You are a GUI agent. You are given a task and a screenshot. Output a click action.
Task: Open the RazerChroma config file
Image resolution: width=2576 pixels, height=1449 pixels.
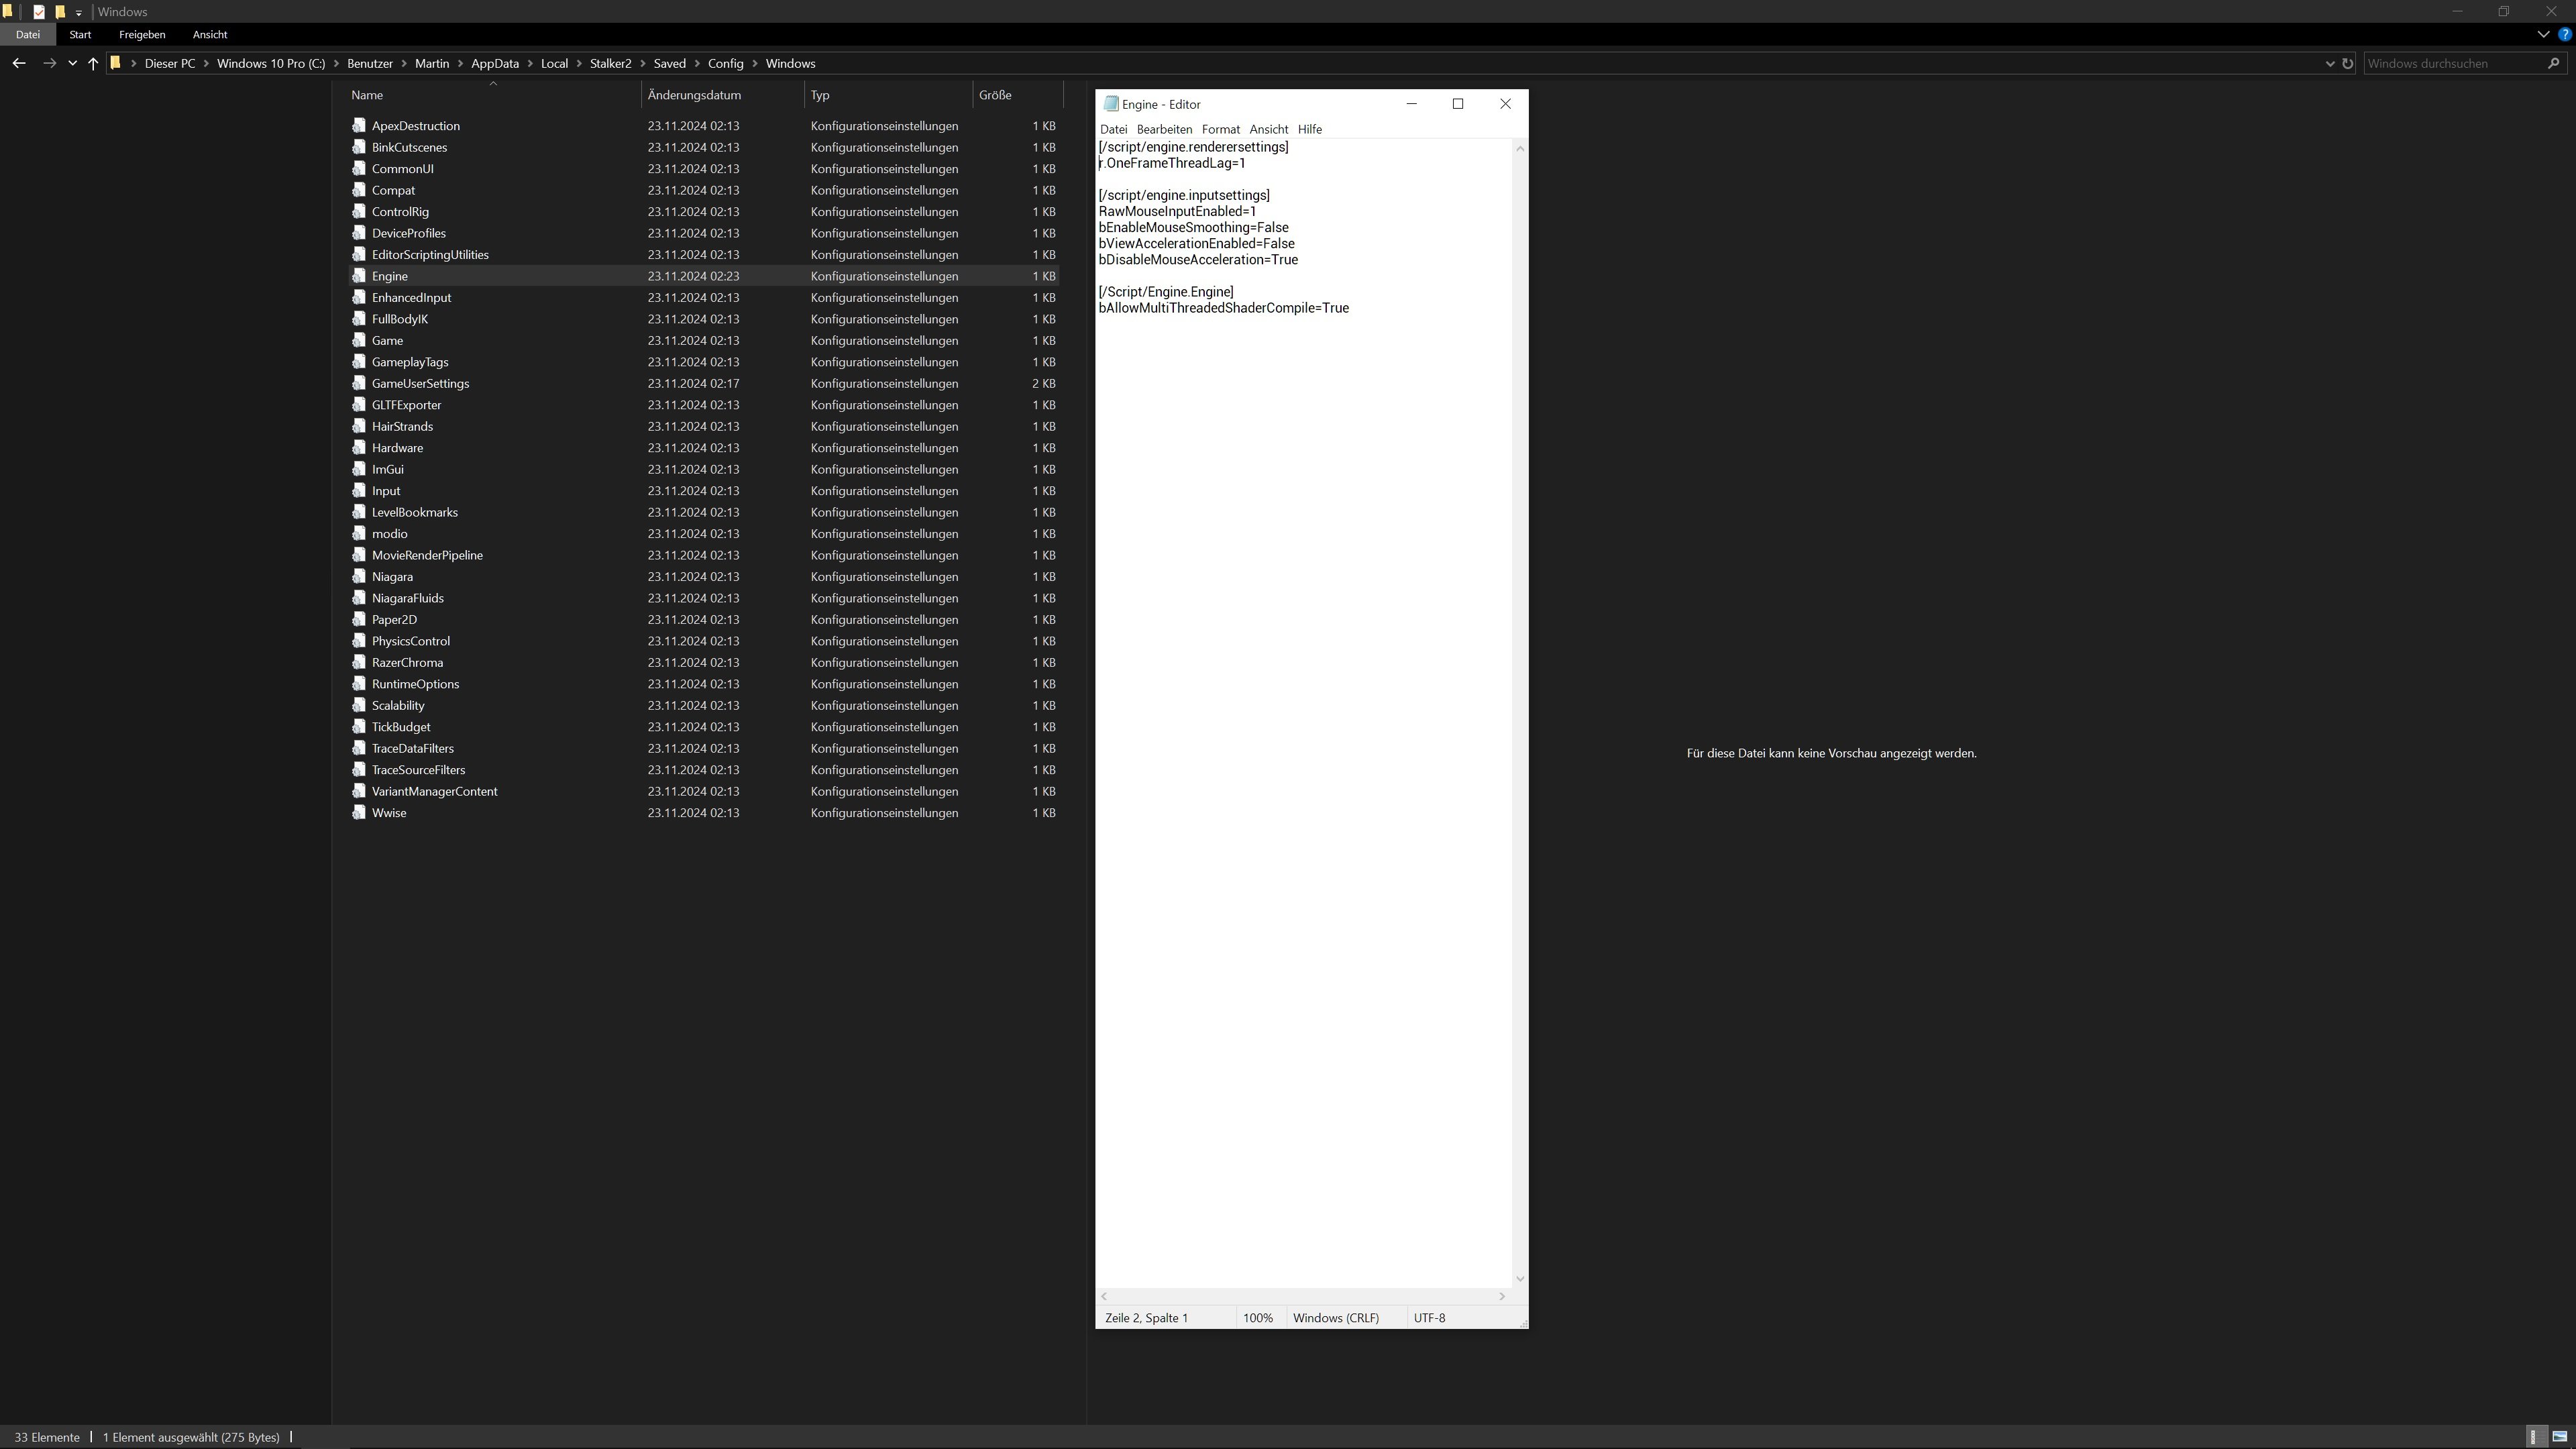click(407, 661)
